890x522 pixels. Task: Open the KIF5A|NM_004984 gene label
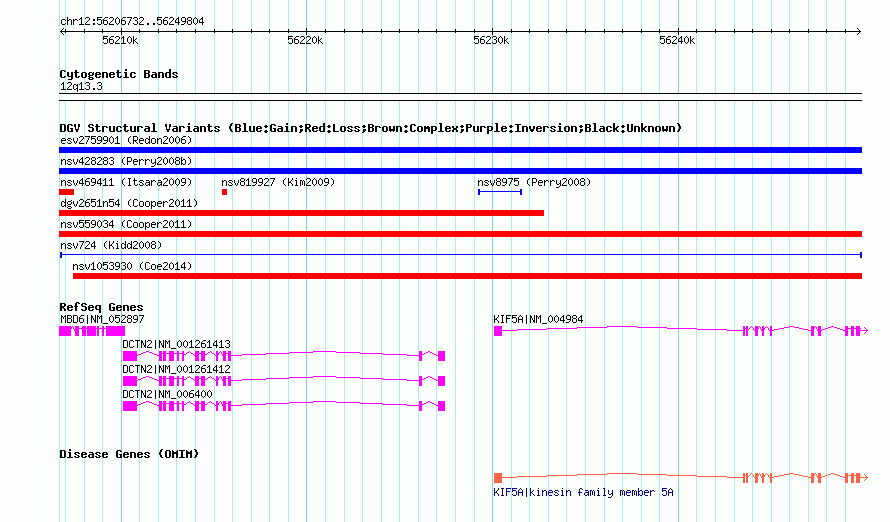(x=538, y=319)
